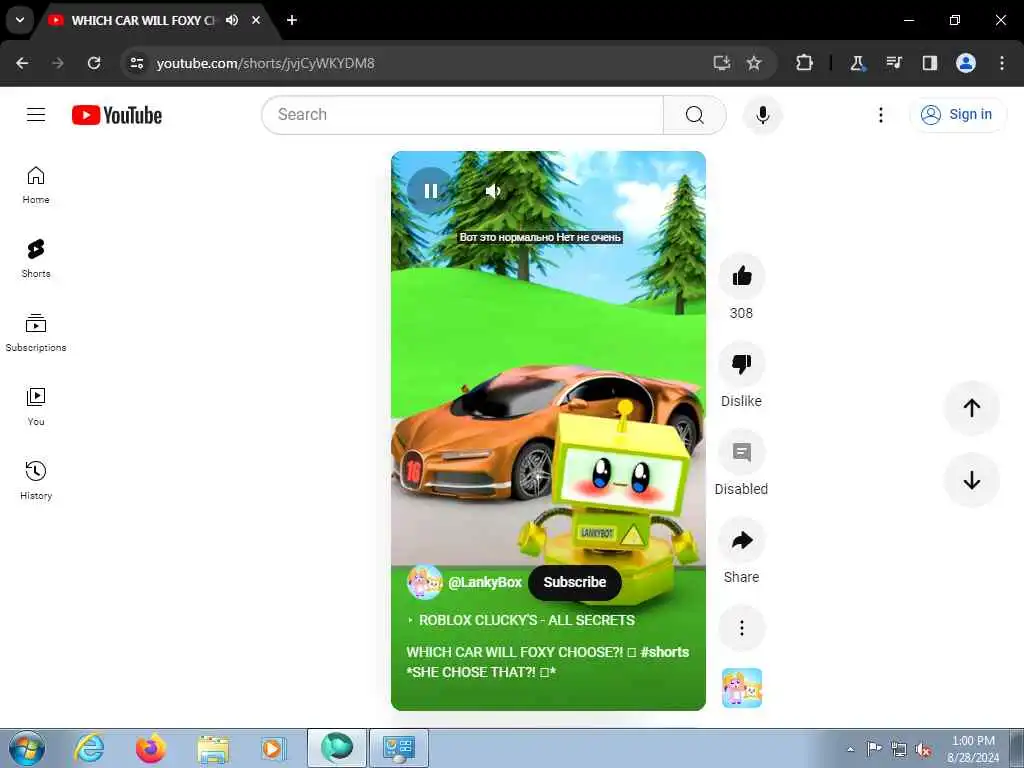Open History in the sidebar
The height and width of the screenshot is (768, 1024).
36,481
